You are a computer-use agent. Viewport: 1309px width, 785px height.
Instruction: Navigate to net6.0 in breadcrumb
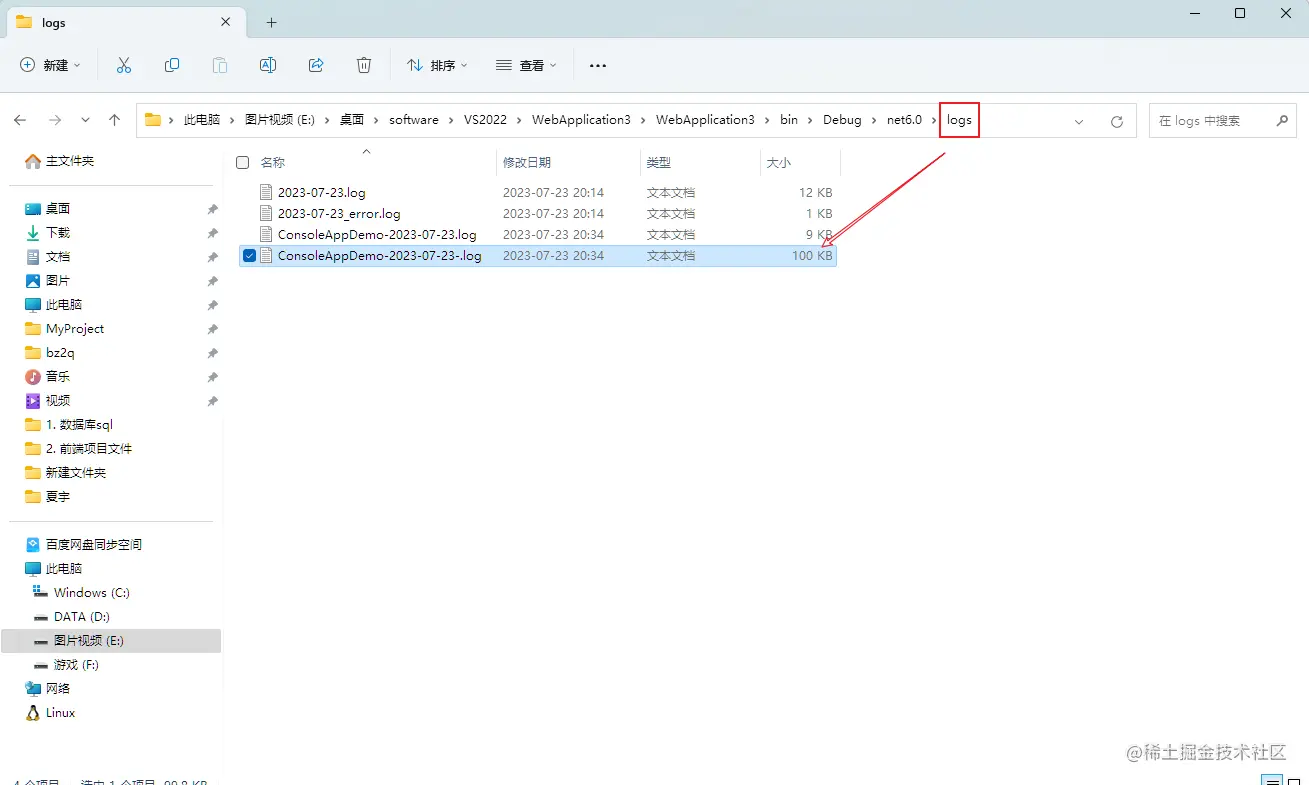coord(904,120)
